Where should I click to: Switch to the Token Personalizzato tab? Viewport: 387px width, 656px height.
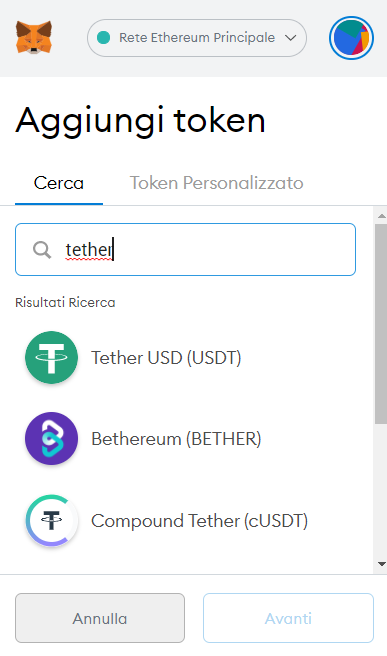[216, 183]
